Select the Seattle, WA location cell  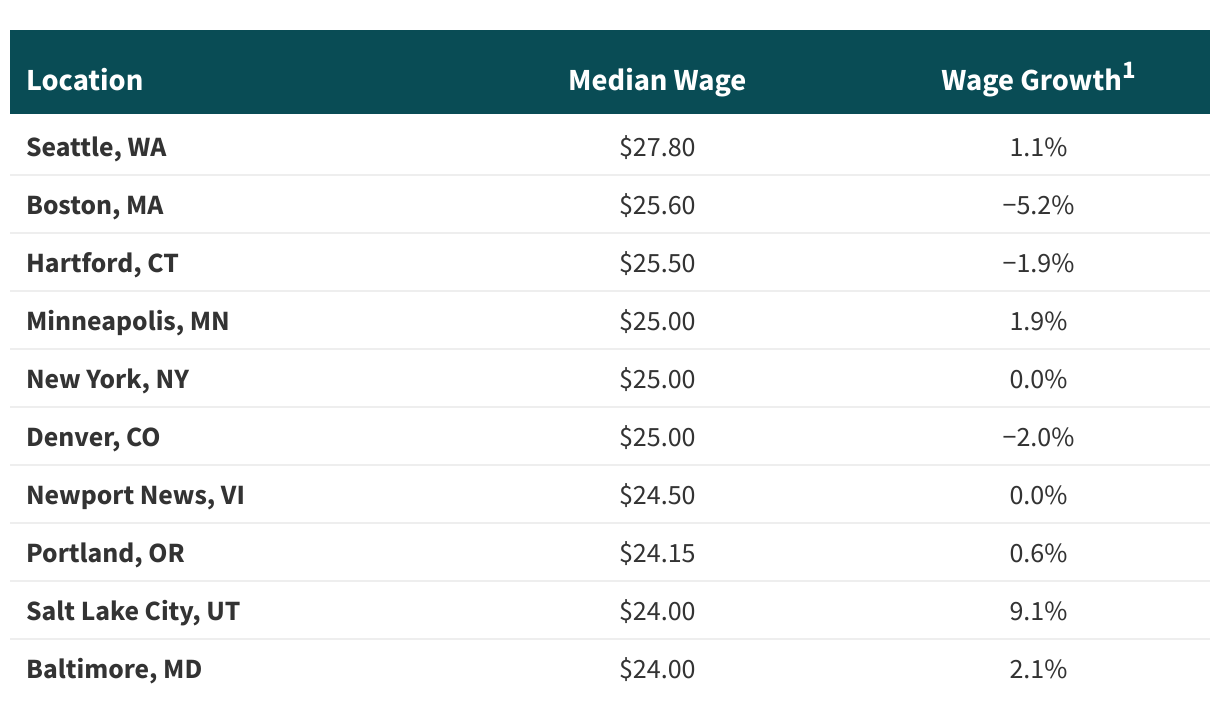pyautogui.click(x=96, y=147)
